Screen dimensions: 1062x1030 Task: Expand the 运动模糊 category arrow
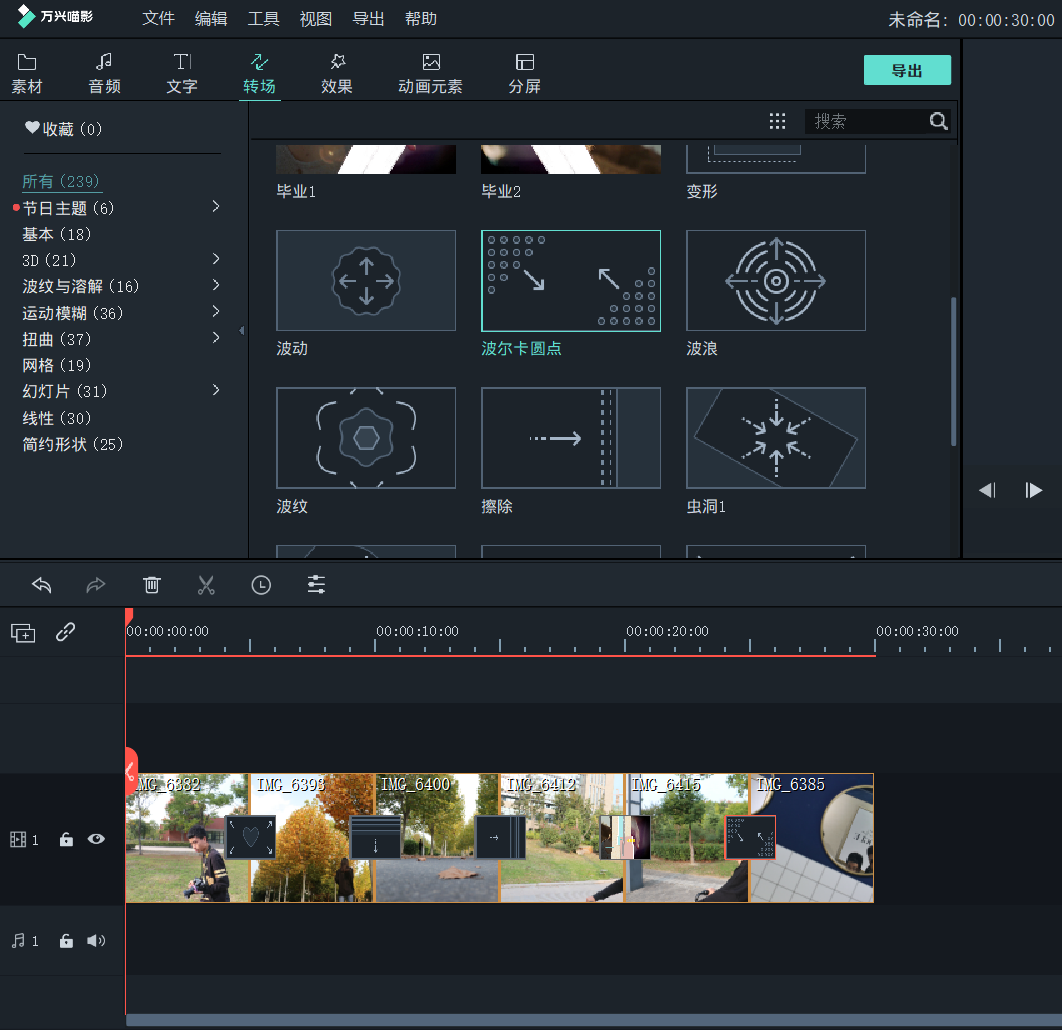pyautogui.click(x=216, y=312)
